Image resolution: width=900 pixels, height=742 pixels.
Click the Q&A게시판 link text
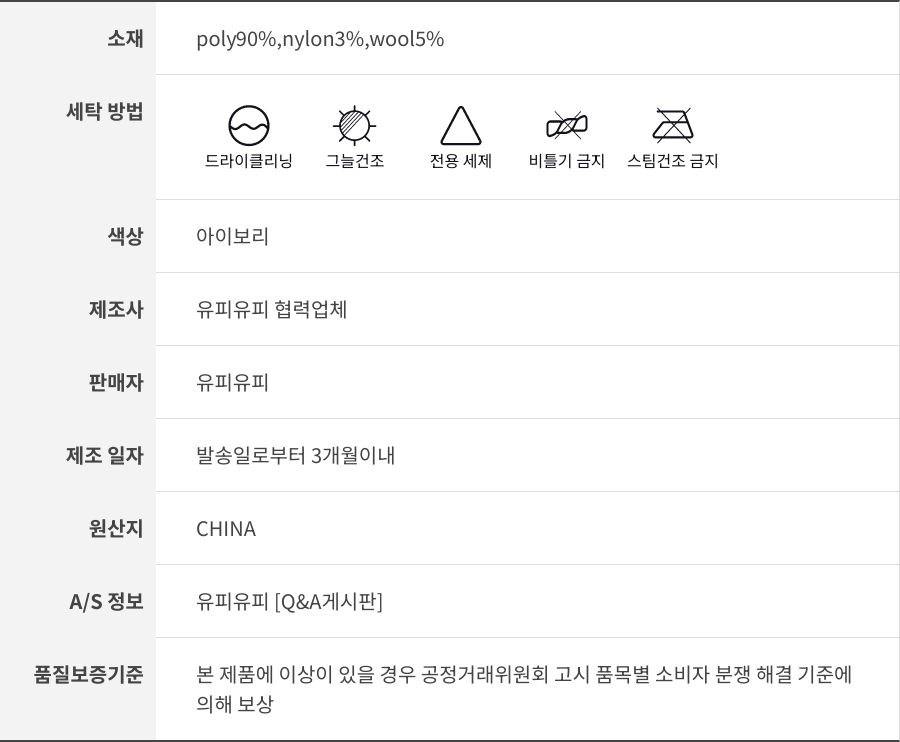[329, 602]
